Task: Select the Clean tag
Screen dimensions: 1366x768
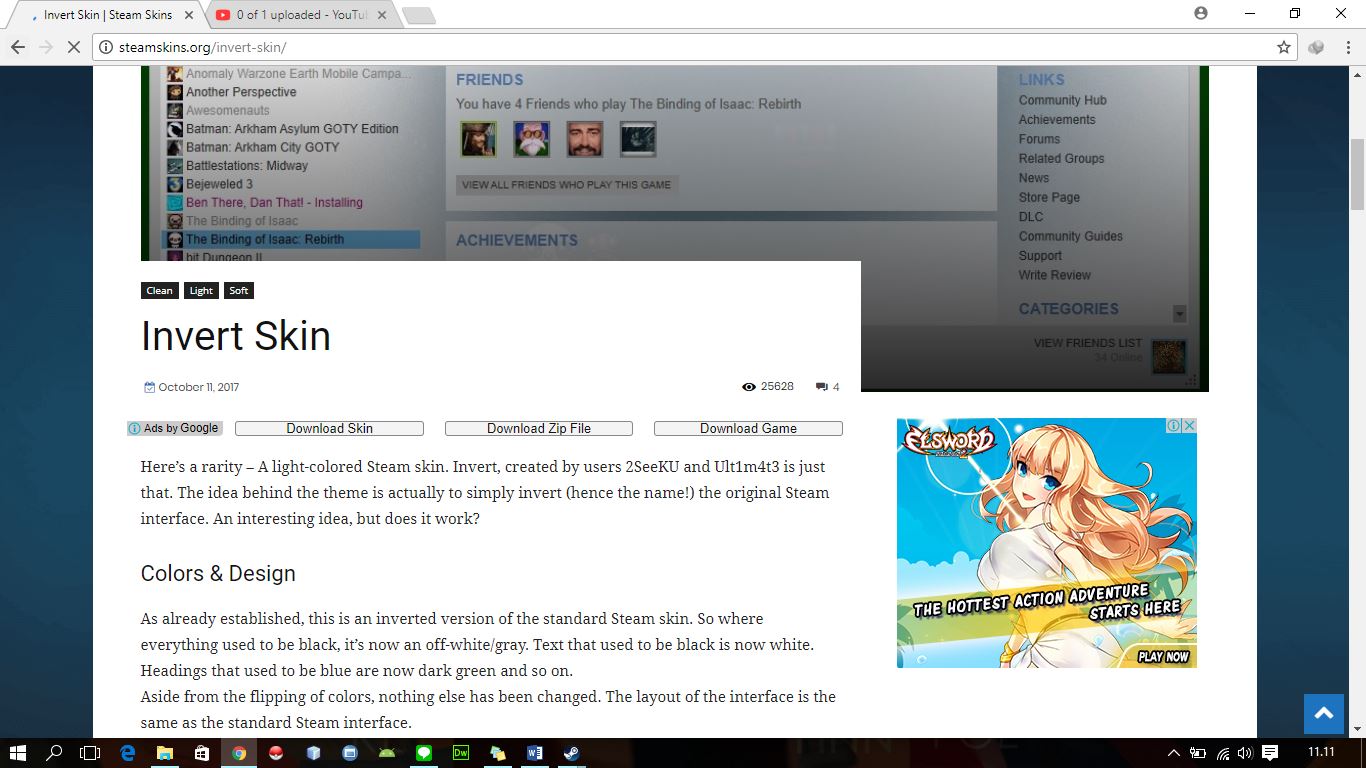Action: (160, 291)
